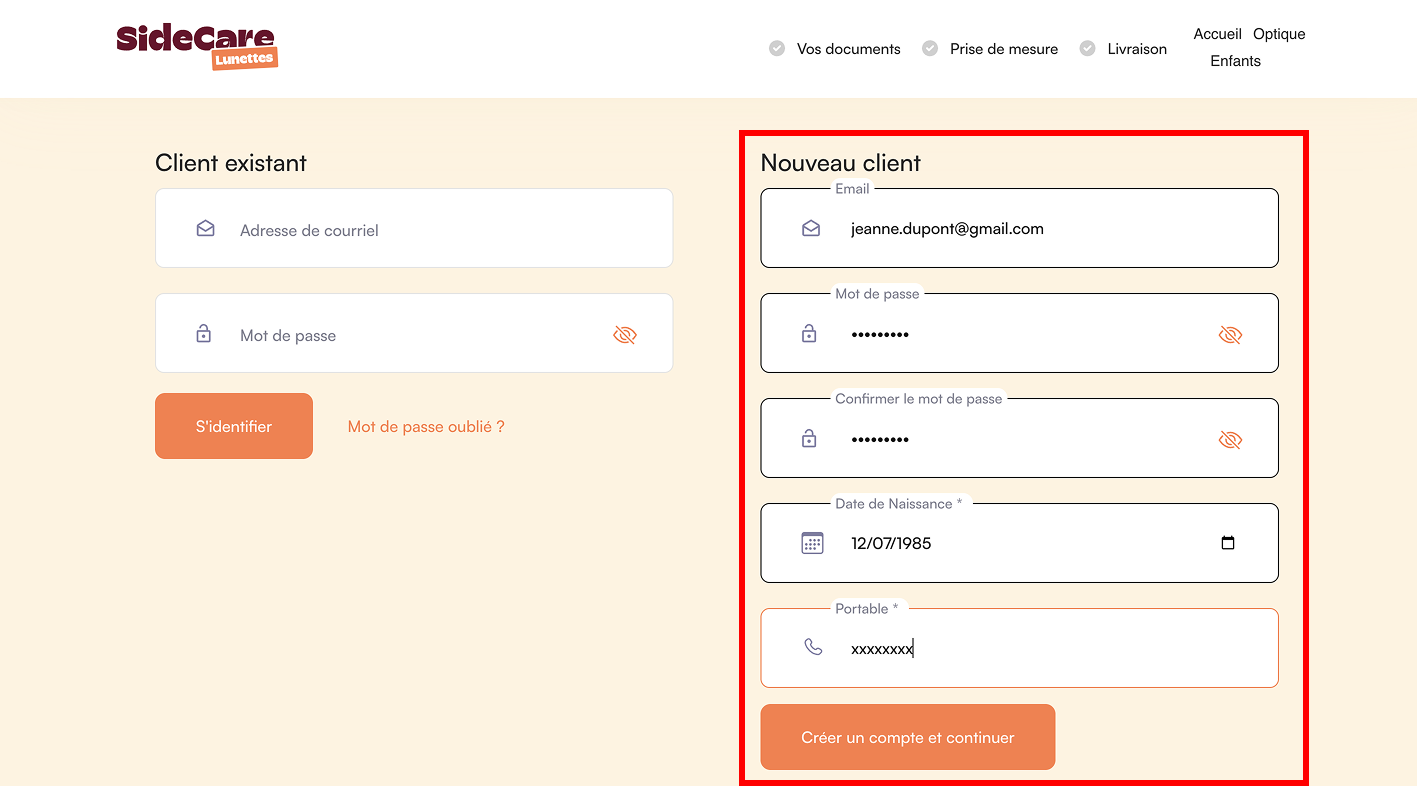
Task: Show password in Client existant login field
Action: [625, 335]
